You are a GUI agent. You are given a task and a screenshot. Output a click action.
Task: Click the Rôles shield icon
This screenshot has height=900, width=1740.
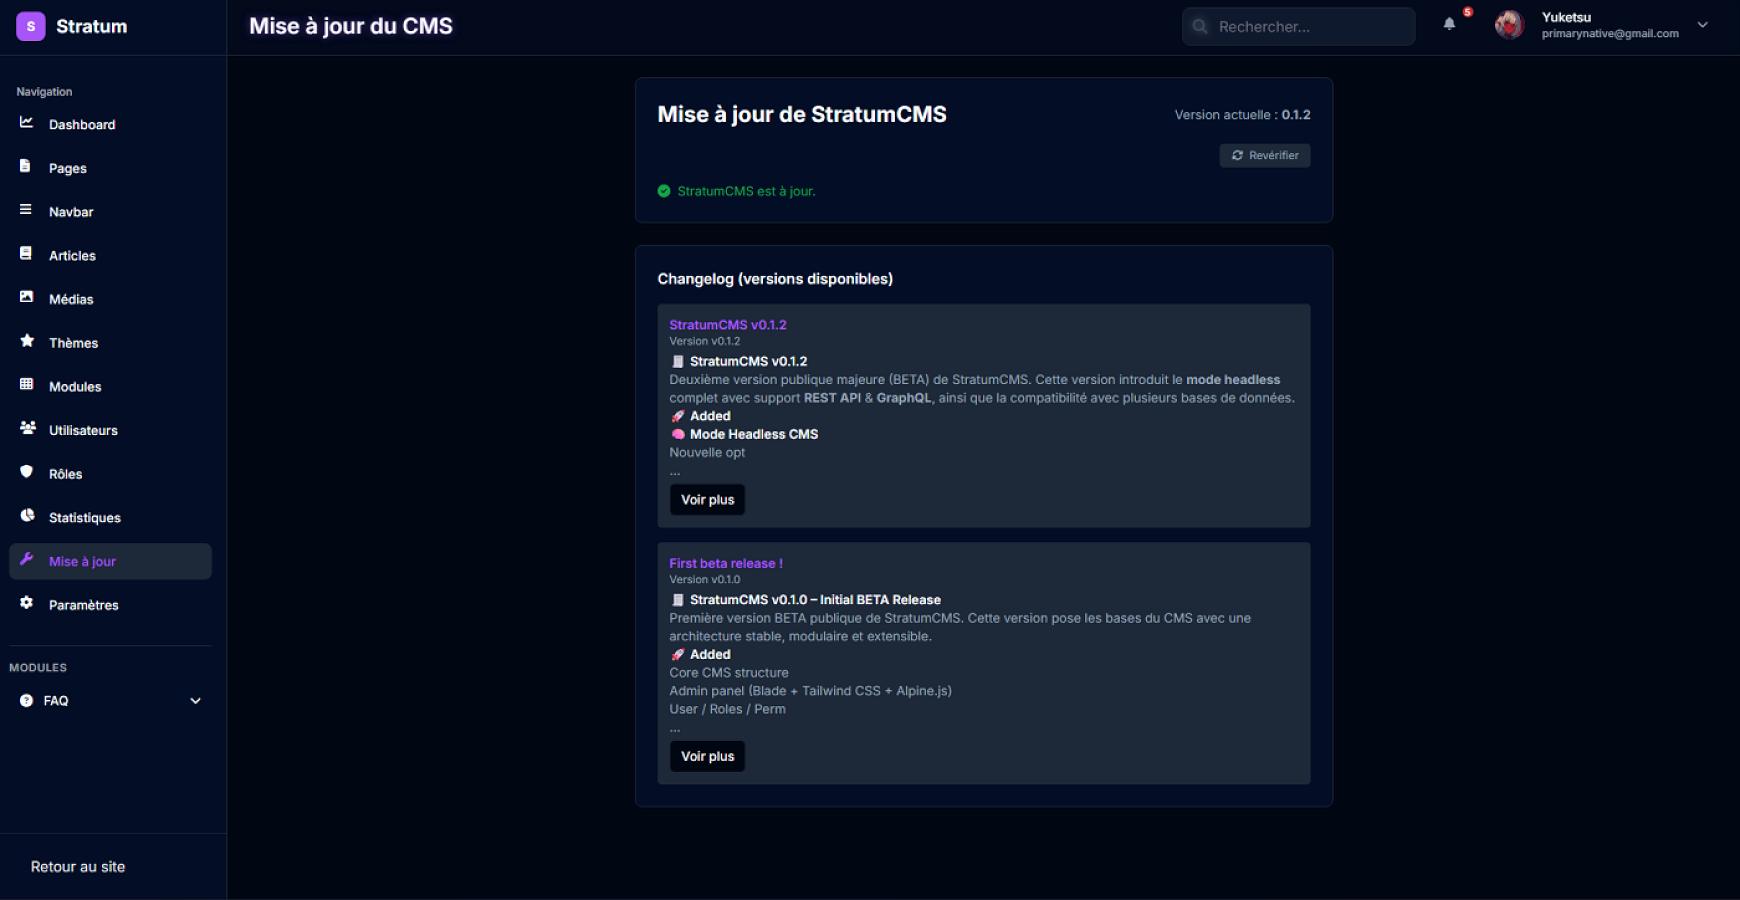point(27,472)
